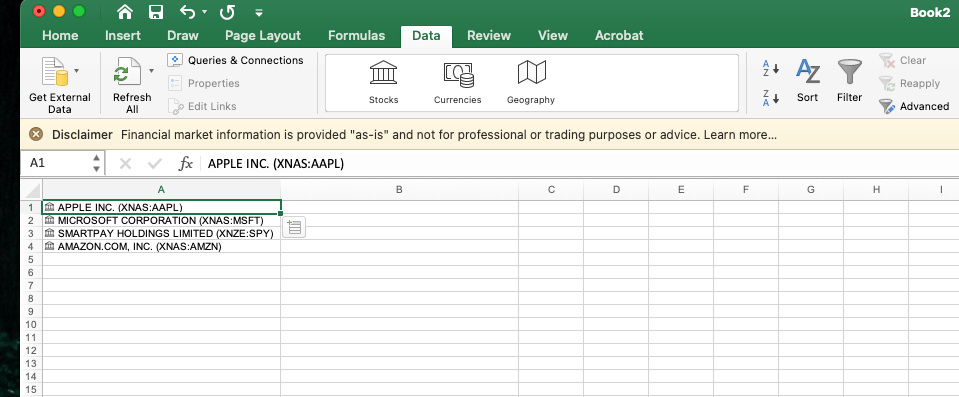The height and width of the screenshot is (397, 959).
Task: Click the Insert Data button beside cell A2
Action: coord(294,228)
